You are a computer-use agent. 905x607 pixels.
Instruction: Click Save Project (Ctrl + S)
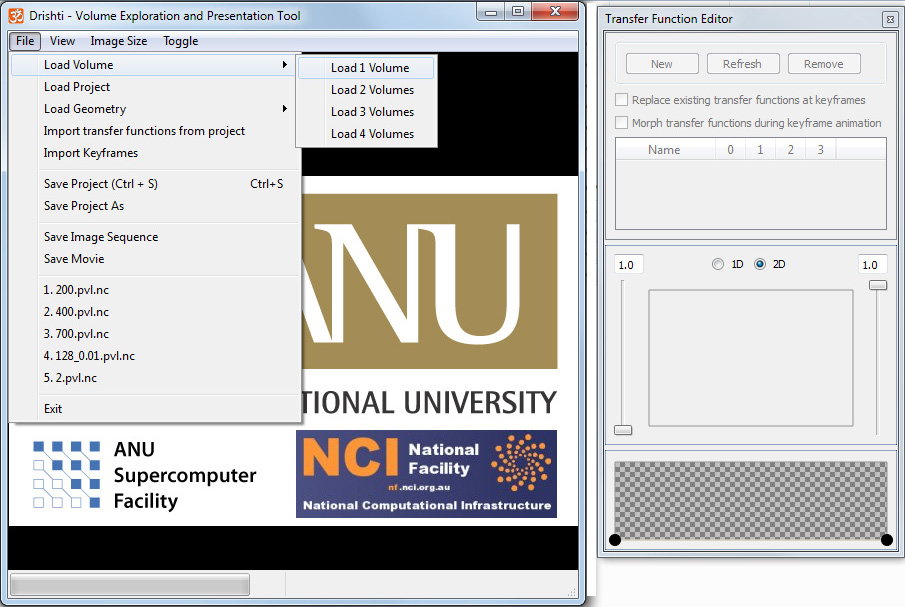click(154, 184)
